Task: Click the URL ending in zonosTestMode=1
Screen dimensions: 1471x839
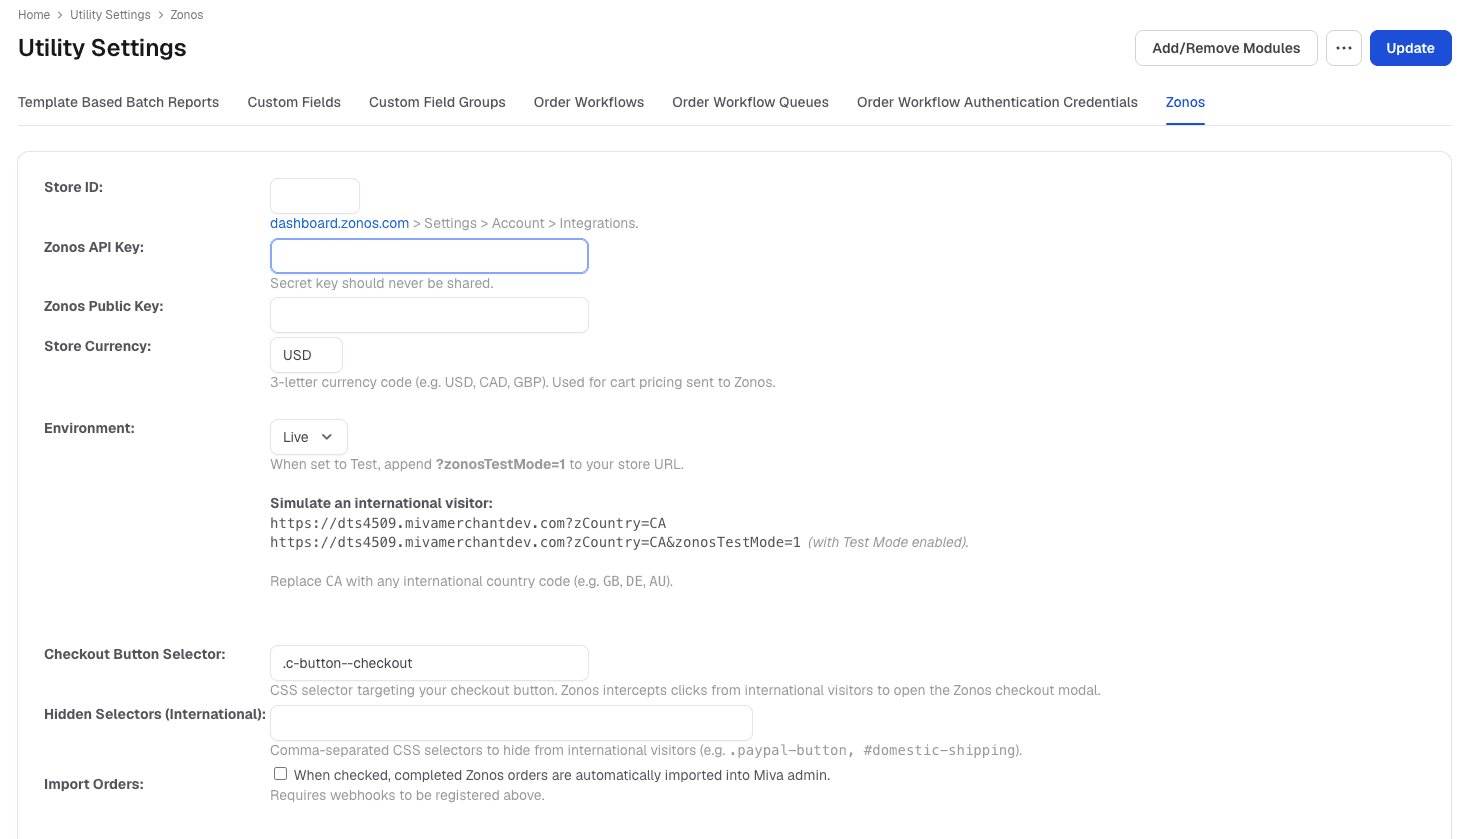Action: pyautogui.click(x=535, y=542)
